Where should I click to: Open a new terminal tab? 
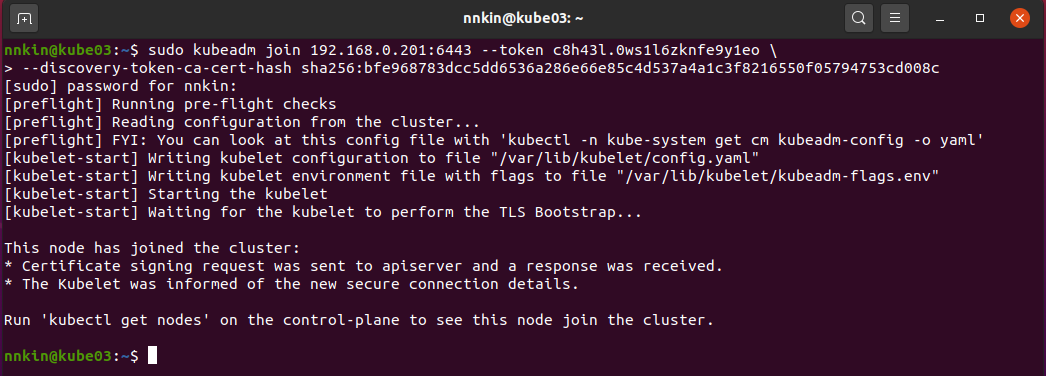24,18
